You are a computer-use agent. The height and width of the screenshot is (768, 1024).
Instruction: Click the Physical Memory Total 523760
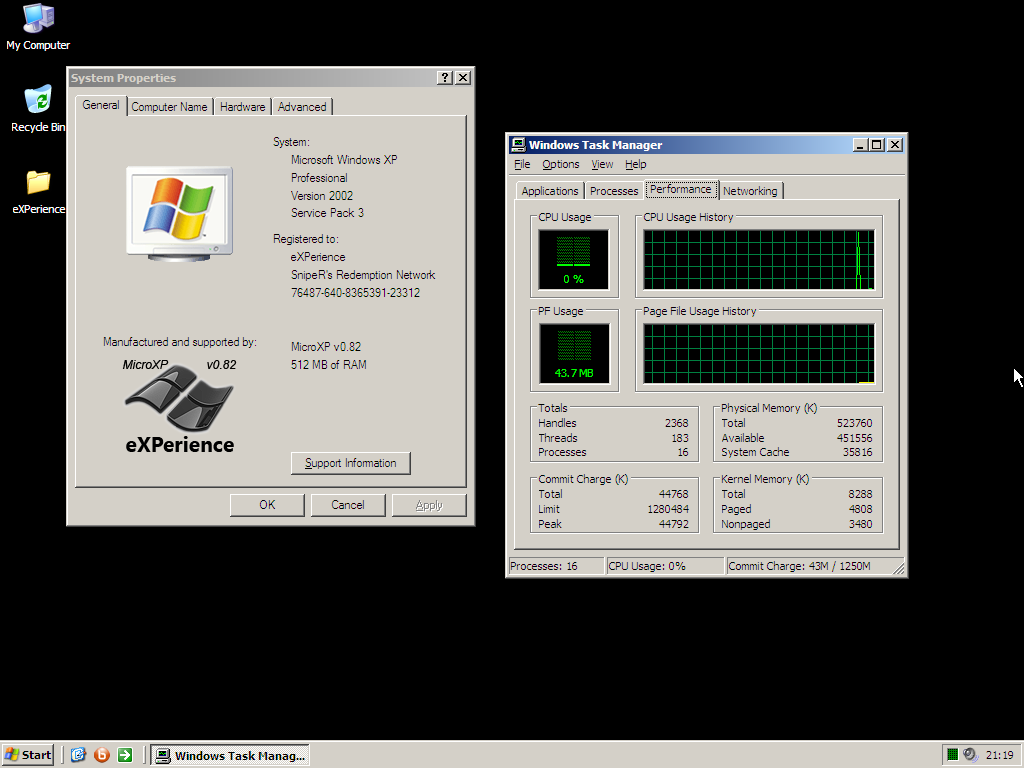tap(854, 423)
